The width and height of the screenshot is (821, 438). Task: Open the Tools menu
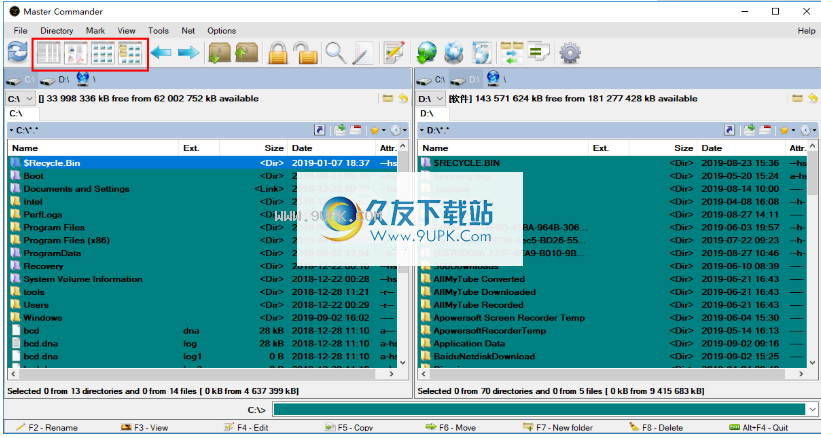tap(158, 30)
